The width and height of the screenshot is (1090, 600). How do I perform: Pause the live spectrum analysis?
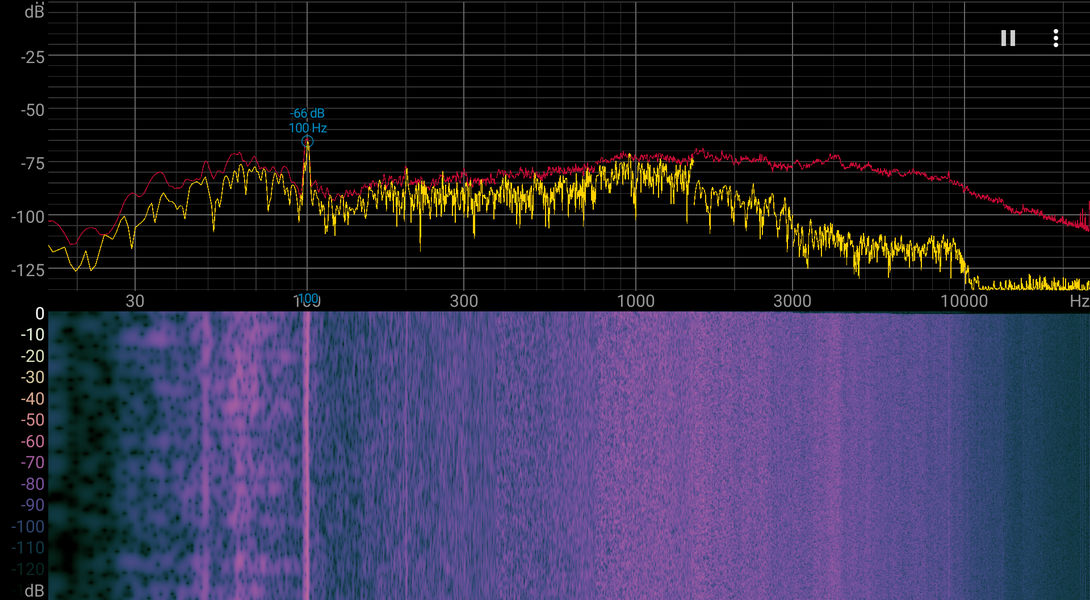pyautogui.click(x=1008, y=38)
